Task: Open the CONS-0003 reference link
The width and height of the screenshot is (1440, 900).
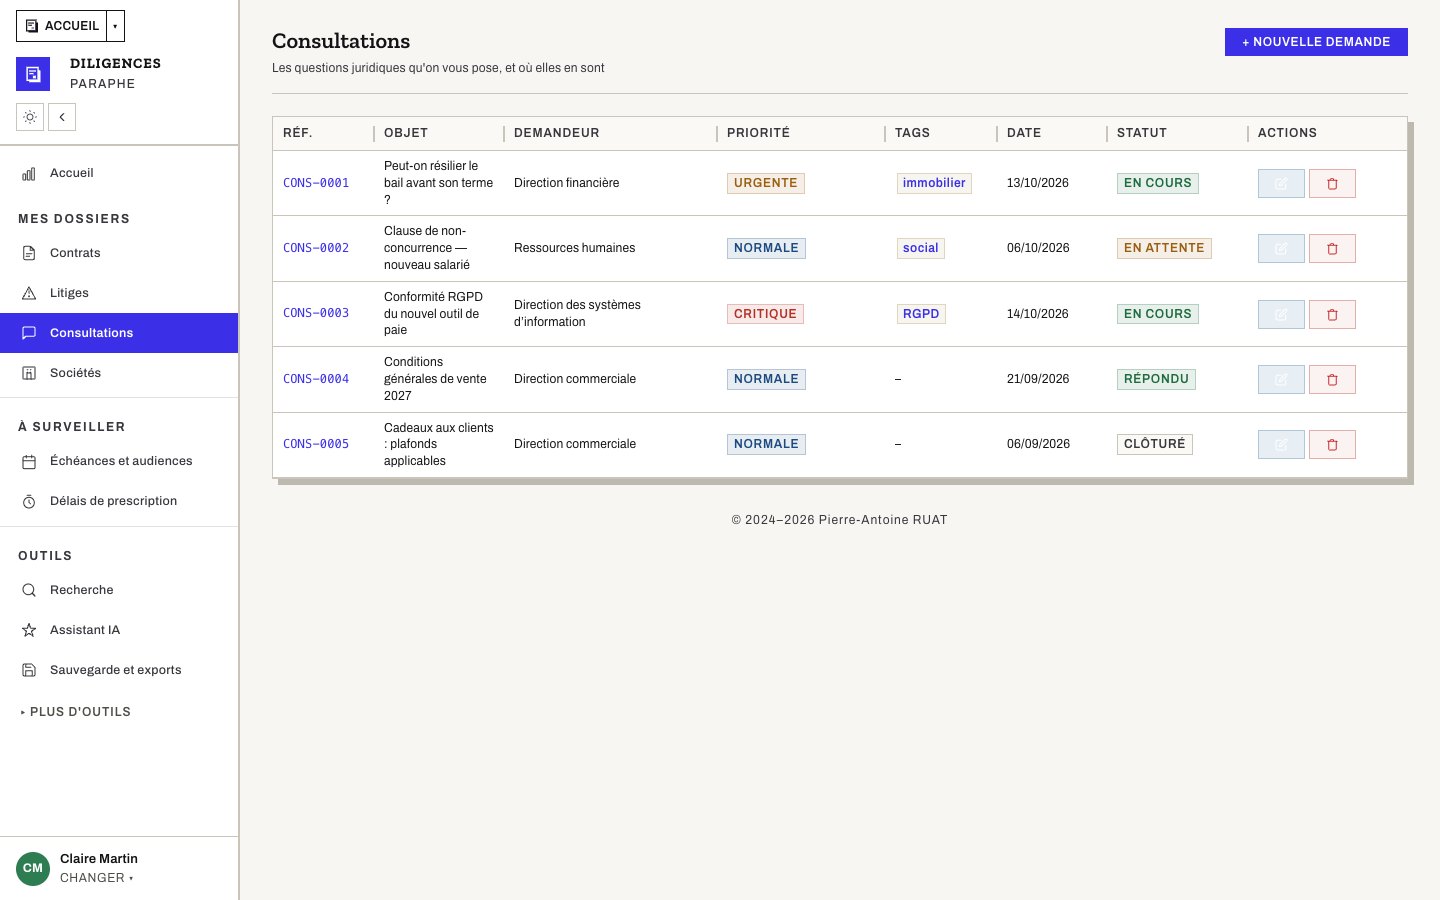Action: (x=316, y=313)
